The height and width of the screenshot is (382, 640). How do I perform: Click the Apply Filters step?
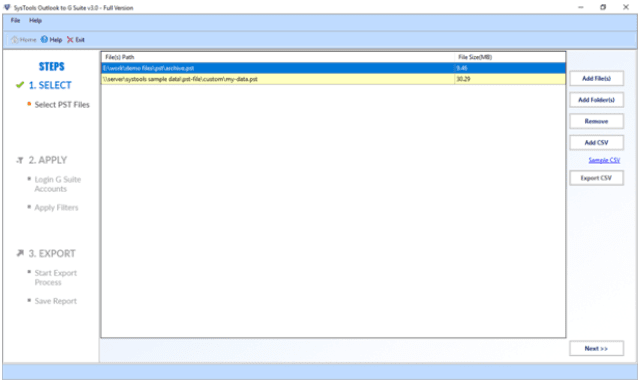[x=56, y=208]
